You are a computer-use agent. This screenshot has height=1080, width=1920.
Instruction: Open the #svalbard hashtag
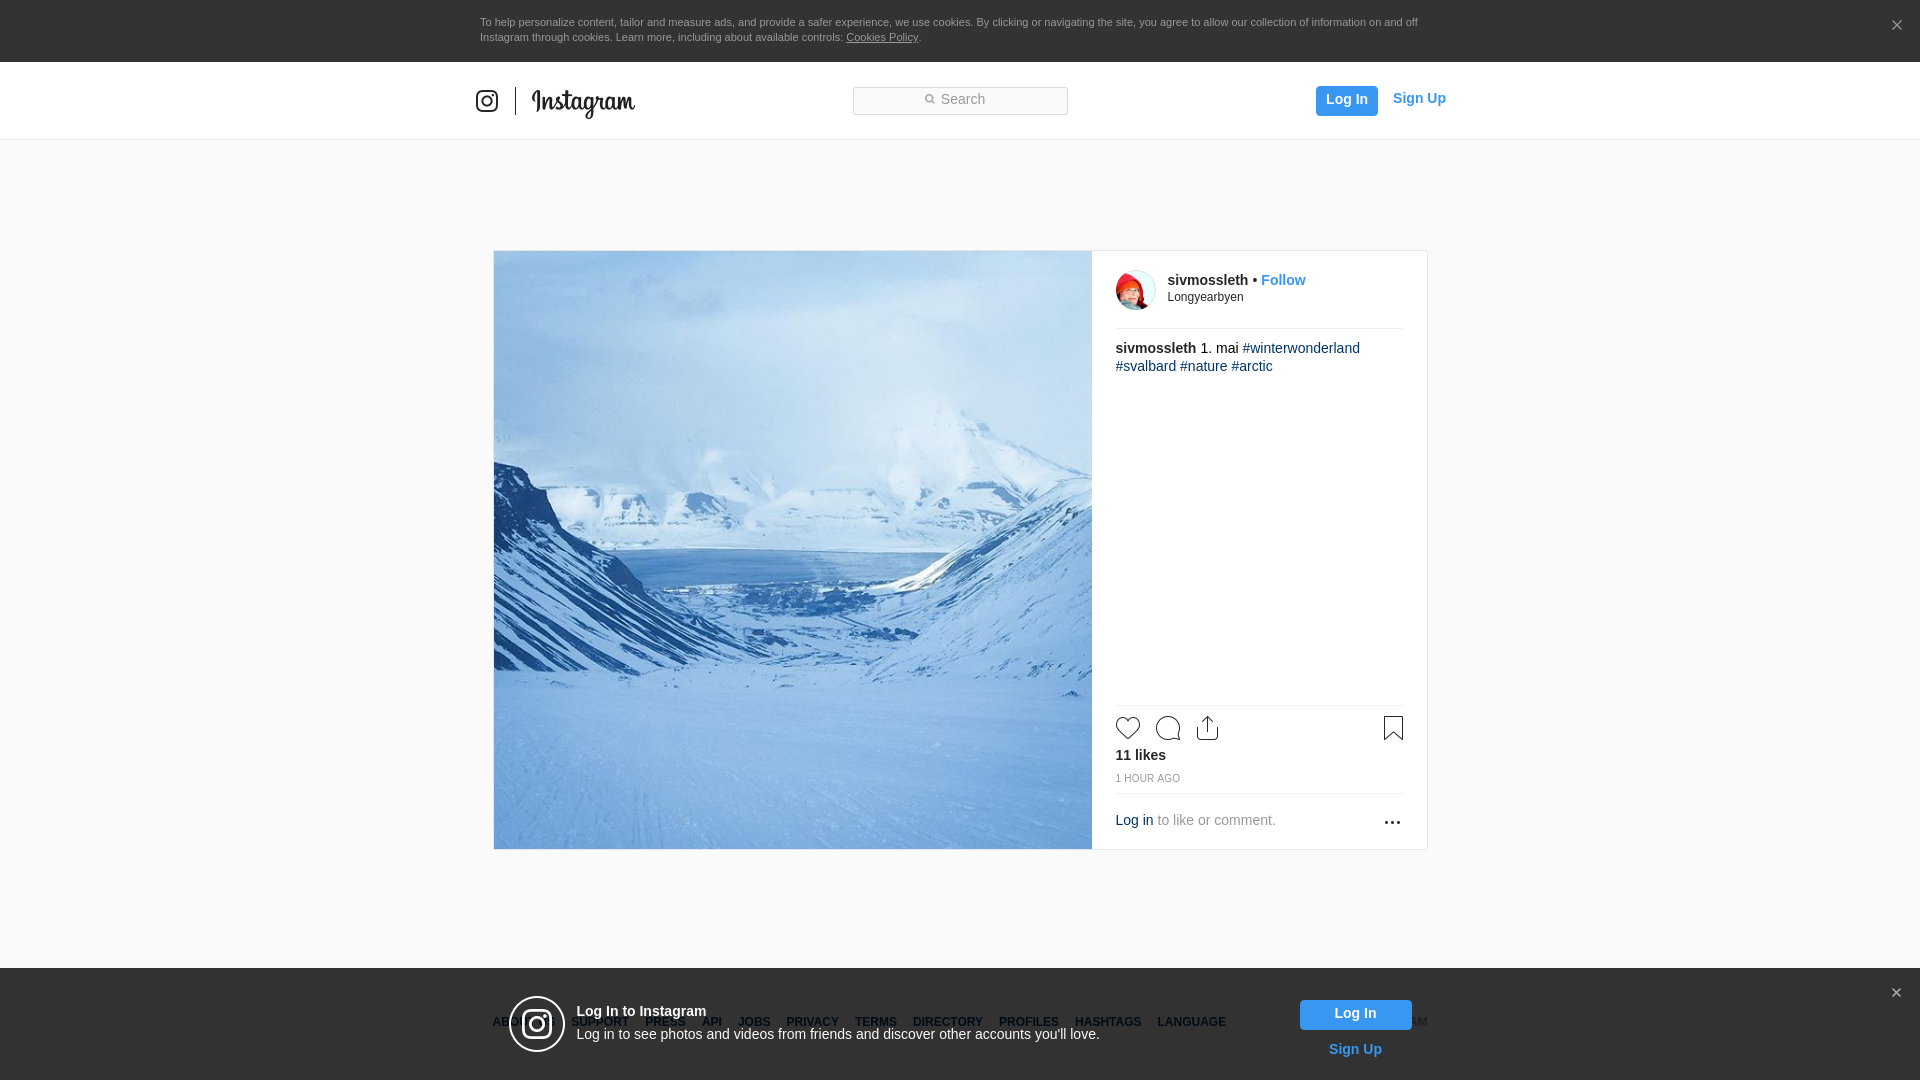[x=1145, y=366]
